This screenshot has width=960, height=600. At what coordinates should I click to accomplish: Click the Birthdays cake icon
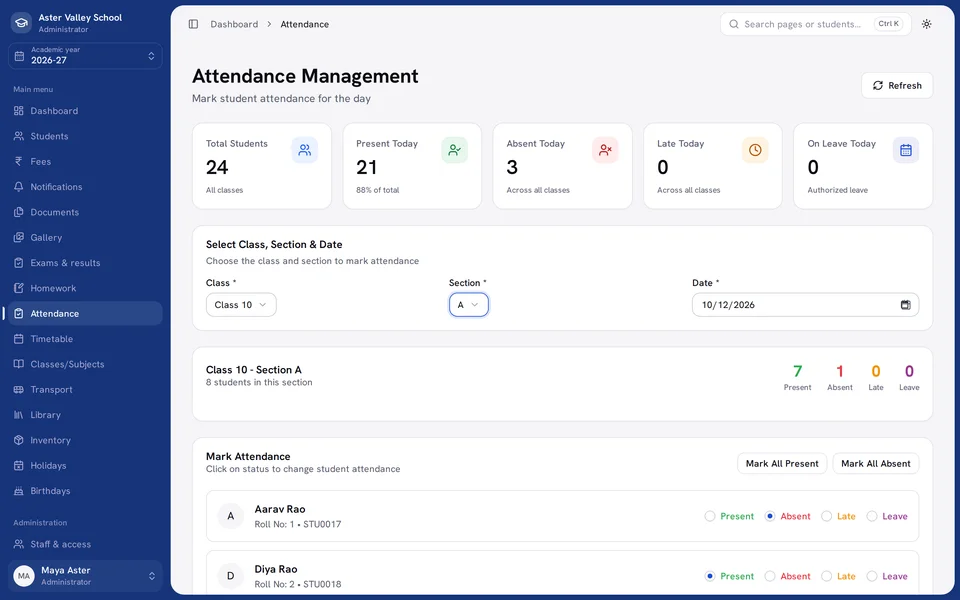pos(19,491)
